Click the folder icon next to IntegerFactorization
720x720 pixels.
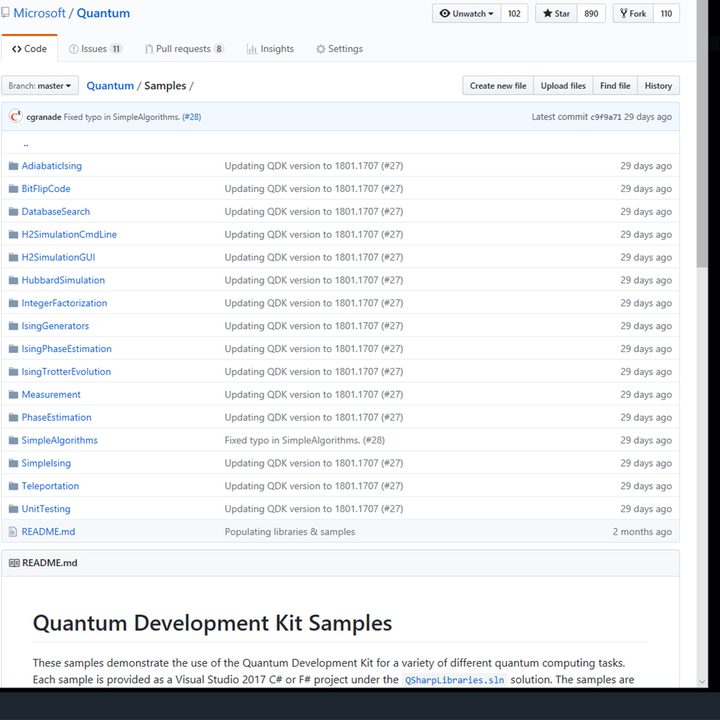[x=13, y=303]
